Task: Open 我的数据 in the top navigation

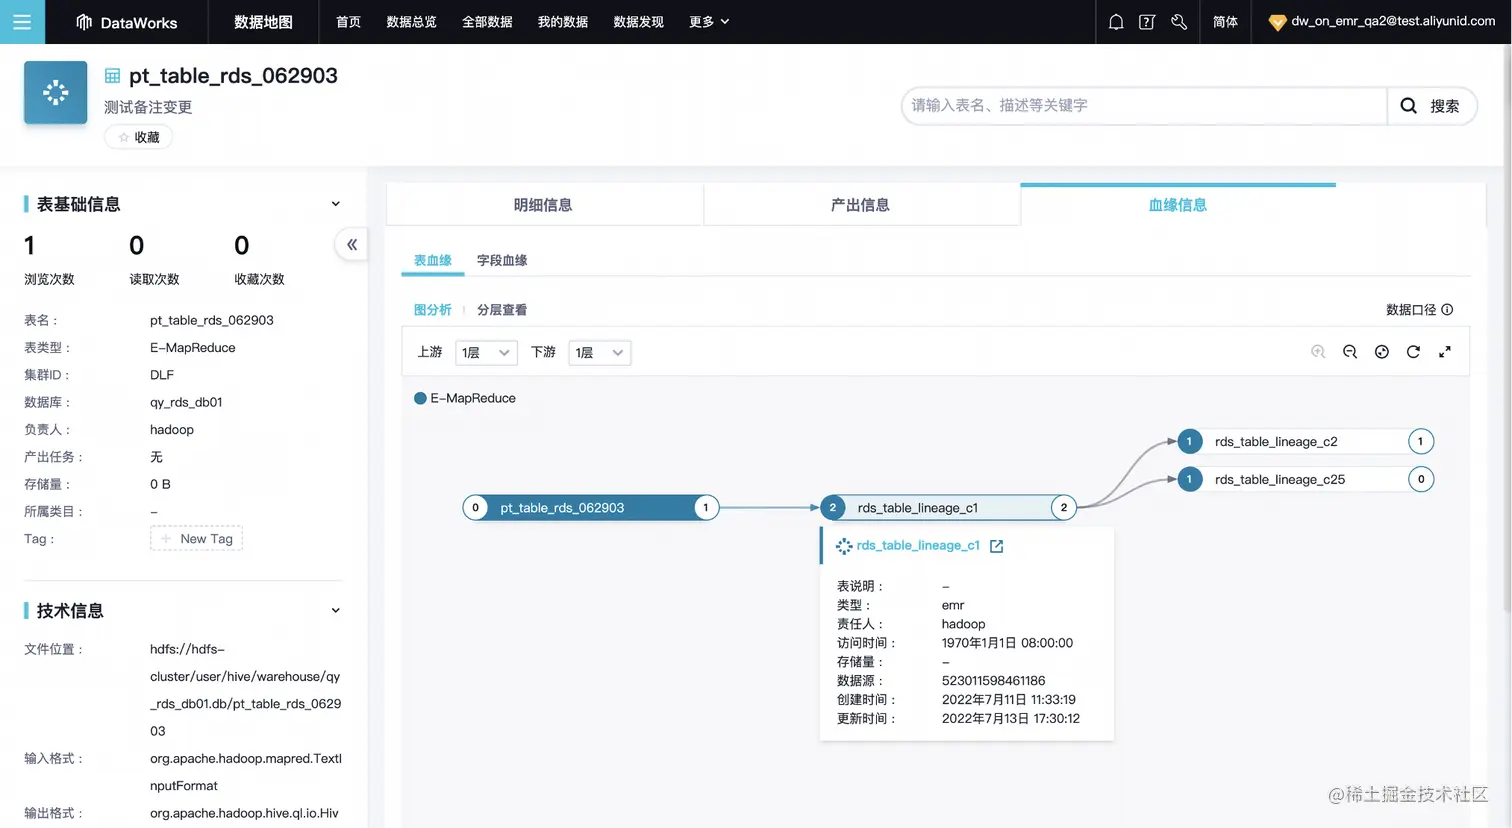Action: tap(563, 22)
